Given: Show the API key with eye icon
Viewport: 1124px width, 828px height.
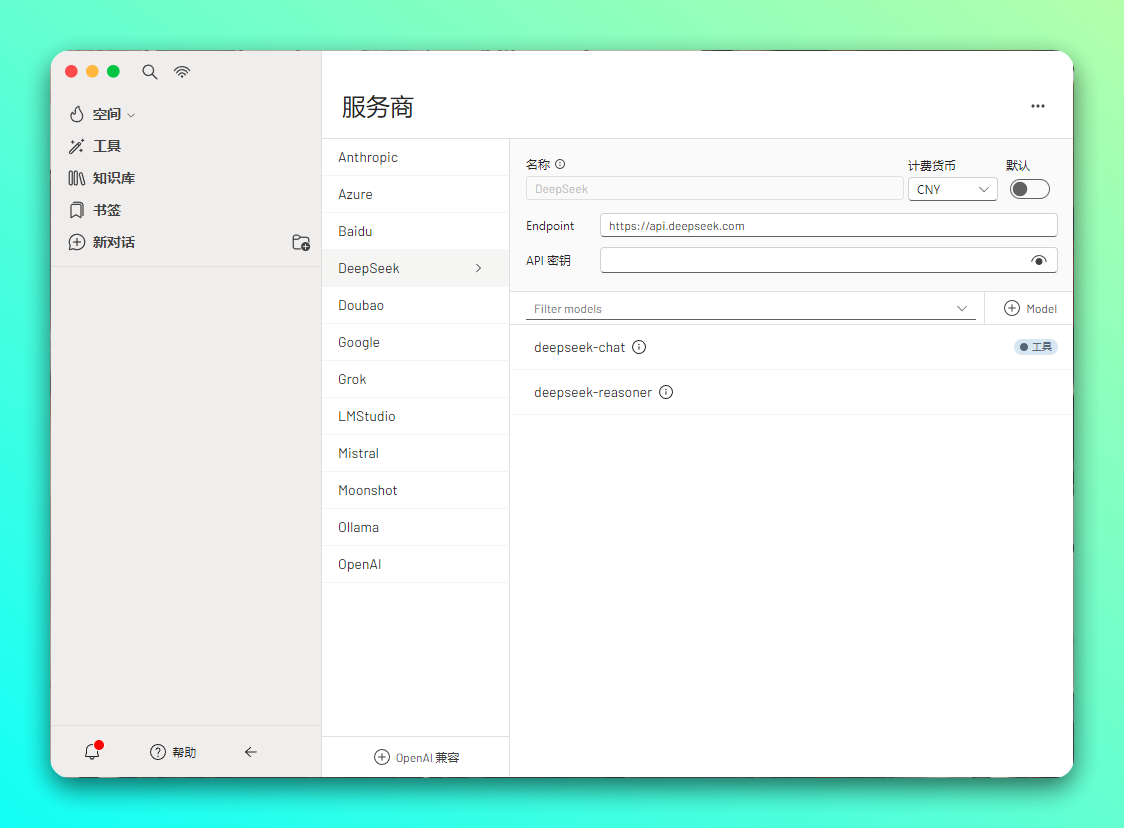Looking at the screenshot, I should [1038, 260].
